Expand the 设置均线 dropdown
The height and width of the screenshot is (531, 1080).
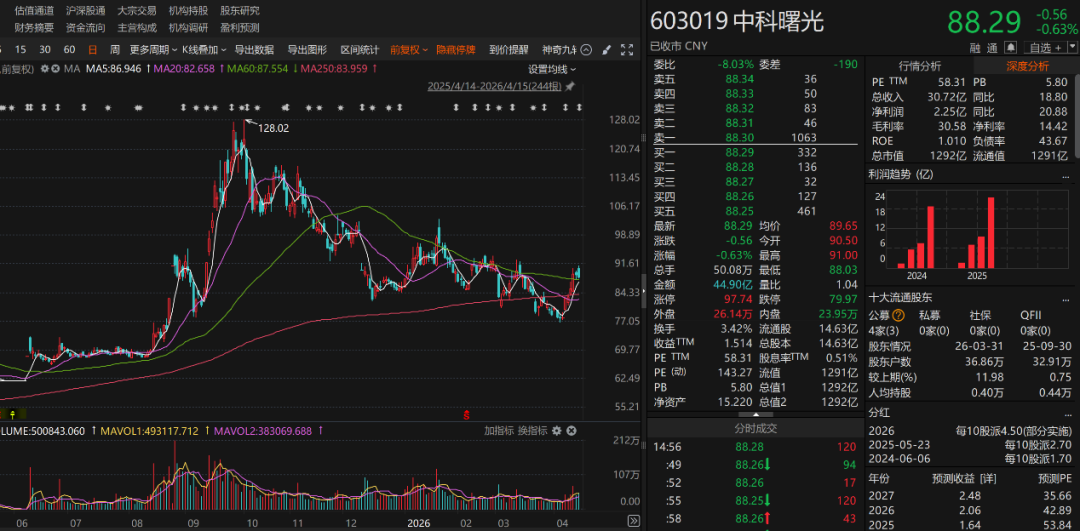click(553, 68)
